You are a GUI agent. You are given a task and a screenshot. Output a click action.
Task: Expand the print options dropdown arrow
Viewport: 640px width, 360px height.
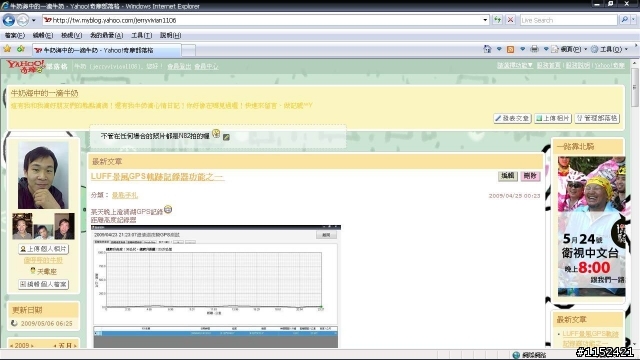546,49
